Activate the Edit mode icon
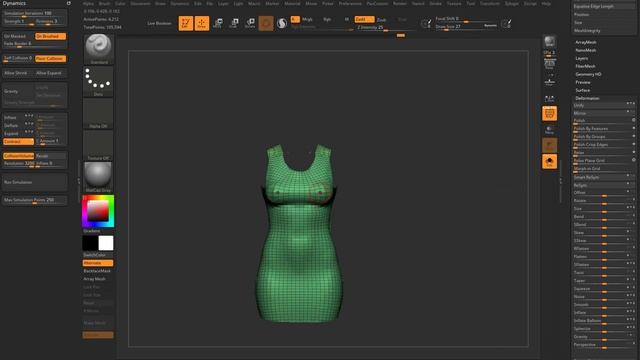The height and width of the screenshot is (360, 640). tap(186, 23)
